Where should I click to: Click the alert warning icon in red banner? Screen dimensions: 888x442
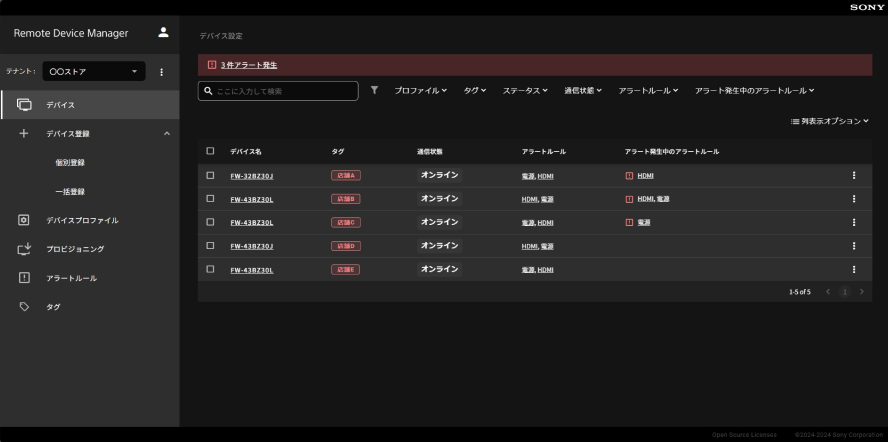[211, 65]
